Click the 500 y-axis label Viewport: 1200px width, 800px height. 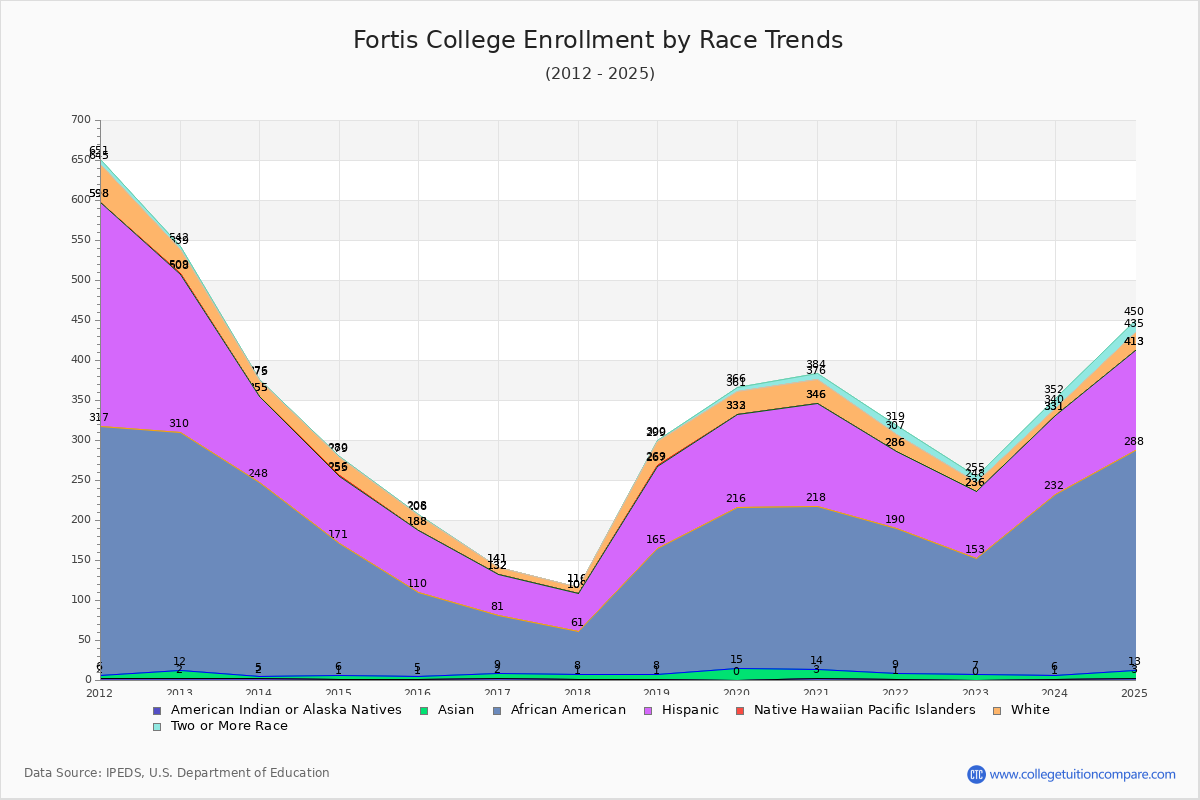tap(81, 280)
